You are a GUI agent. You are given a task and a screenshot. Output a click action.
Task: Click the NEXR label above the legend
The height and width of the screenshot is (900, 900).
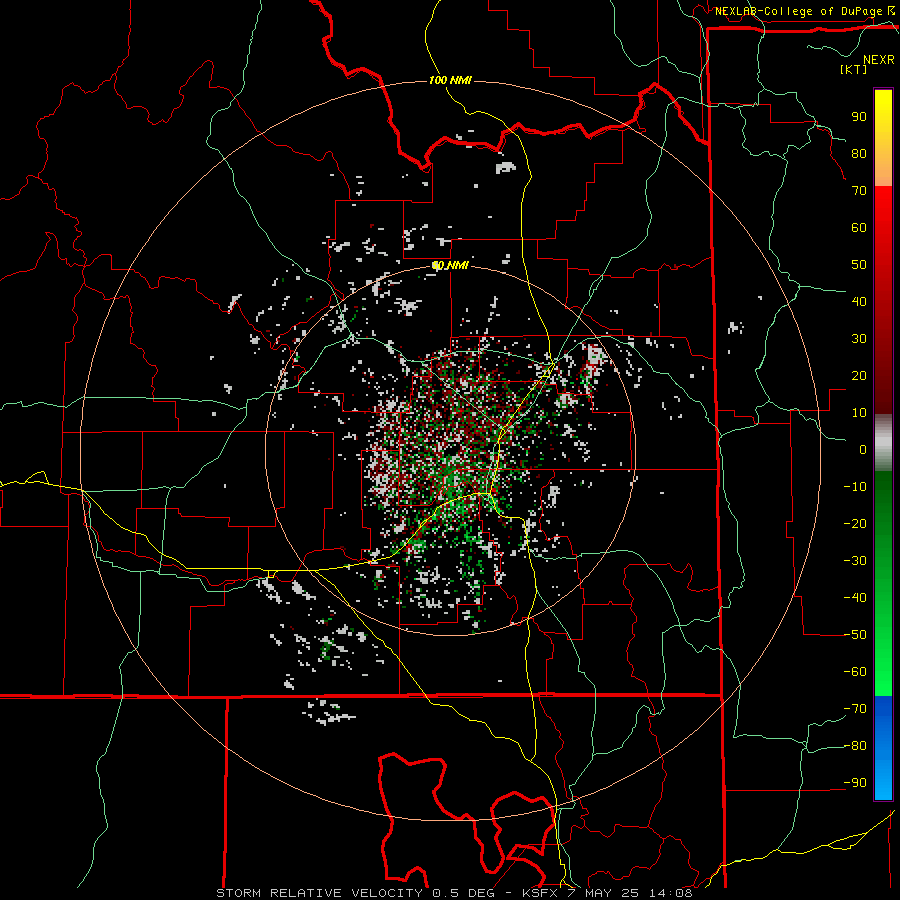click(879, 60)
